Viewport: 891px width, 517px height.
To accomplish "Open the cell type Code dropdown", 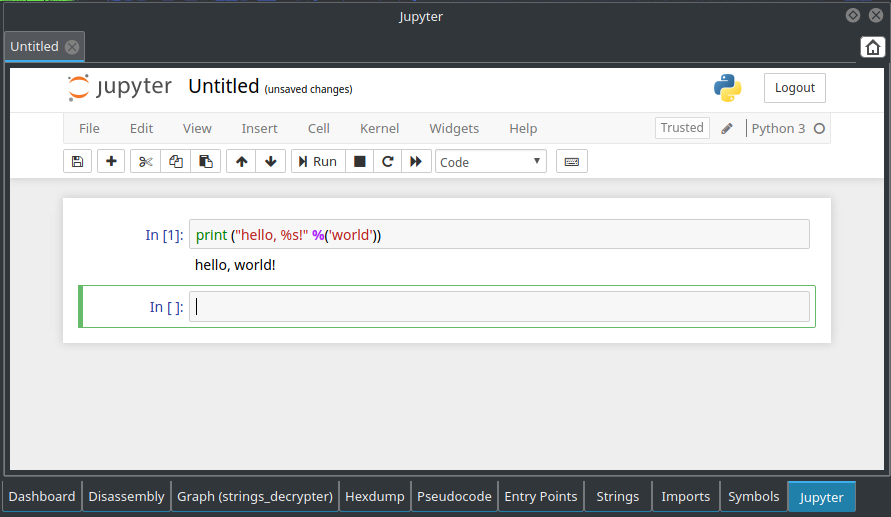I will (491, 161).
